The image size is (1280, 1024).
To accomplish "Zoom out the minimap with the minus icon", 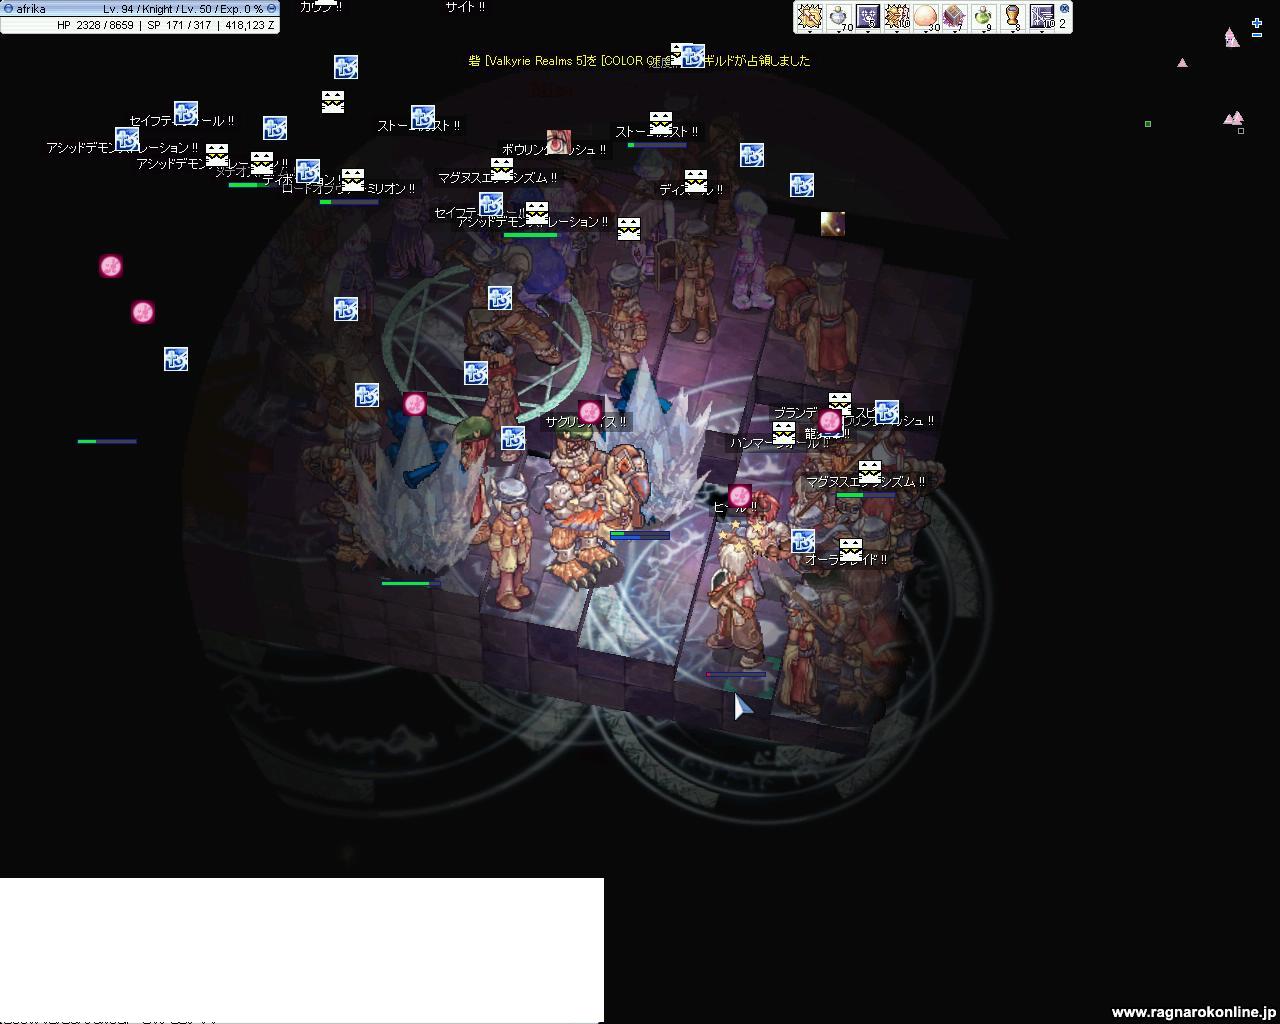I will [x=1257, y=36].
